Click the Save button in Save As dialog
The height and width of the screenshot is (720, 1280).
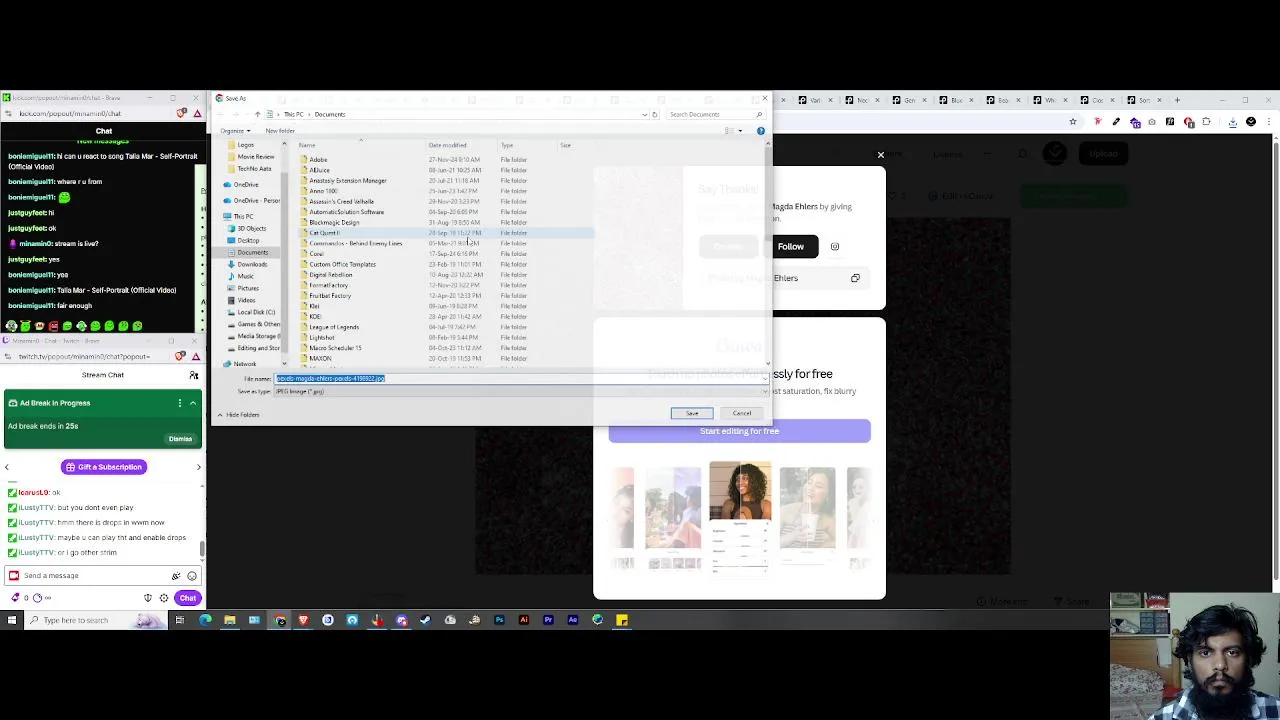[692, 413]
